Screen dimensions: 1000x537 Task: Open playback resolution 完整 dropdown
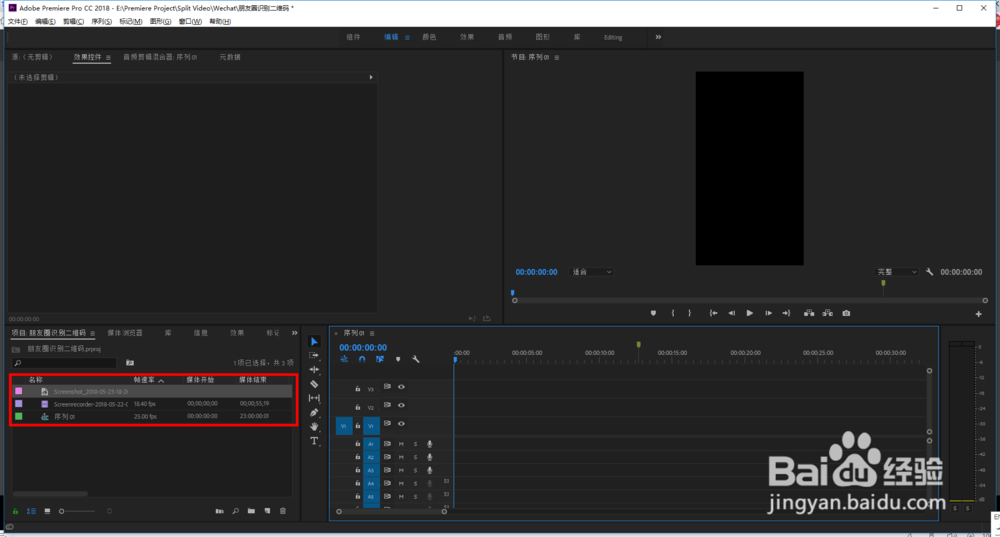click(x=896, y=272)
